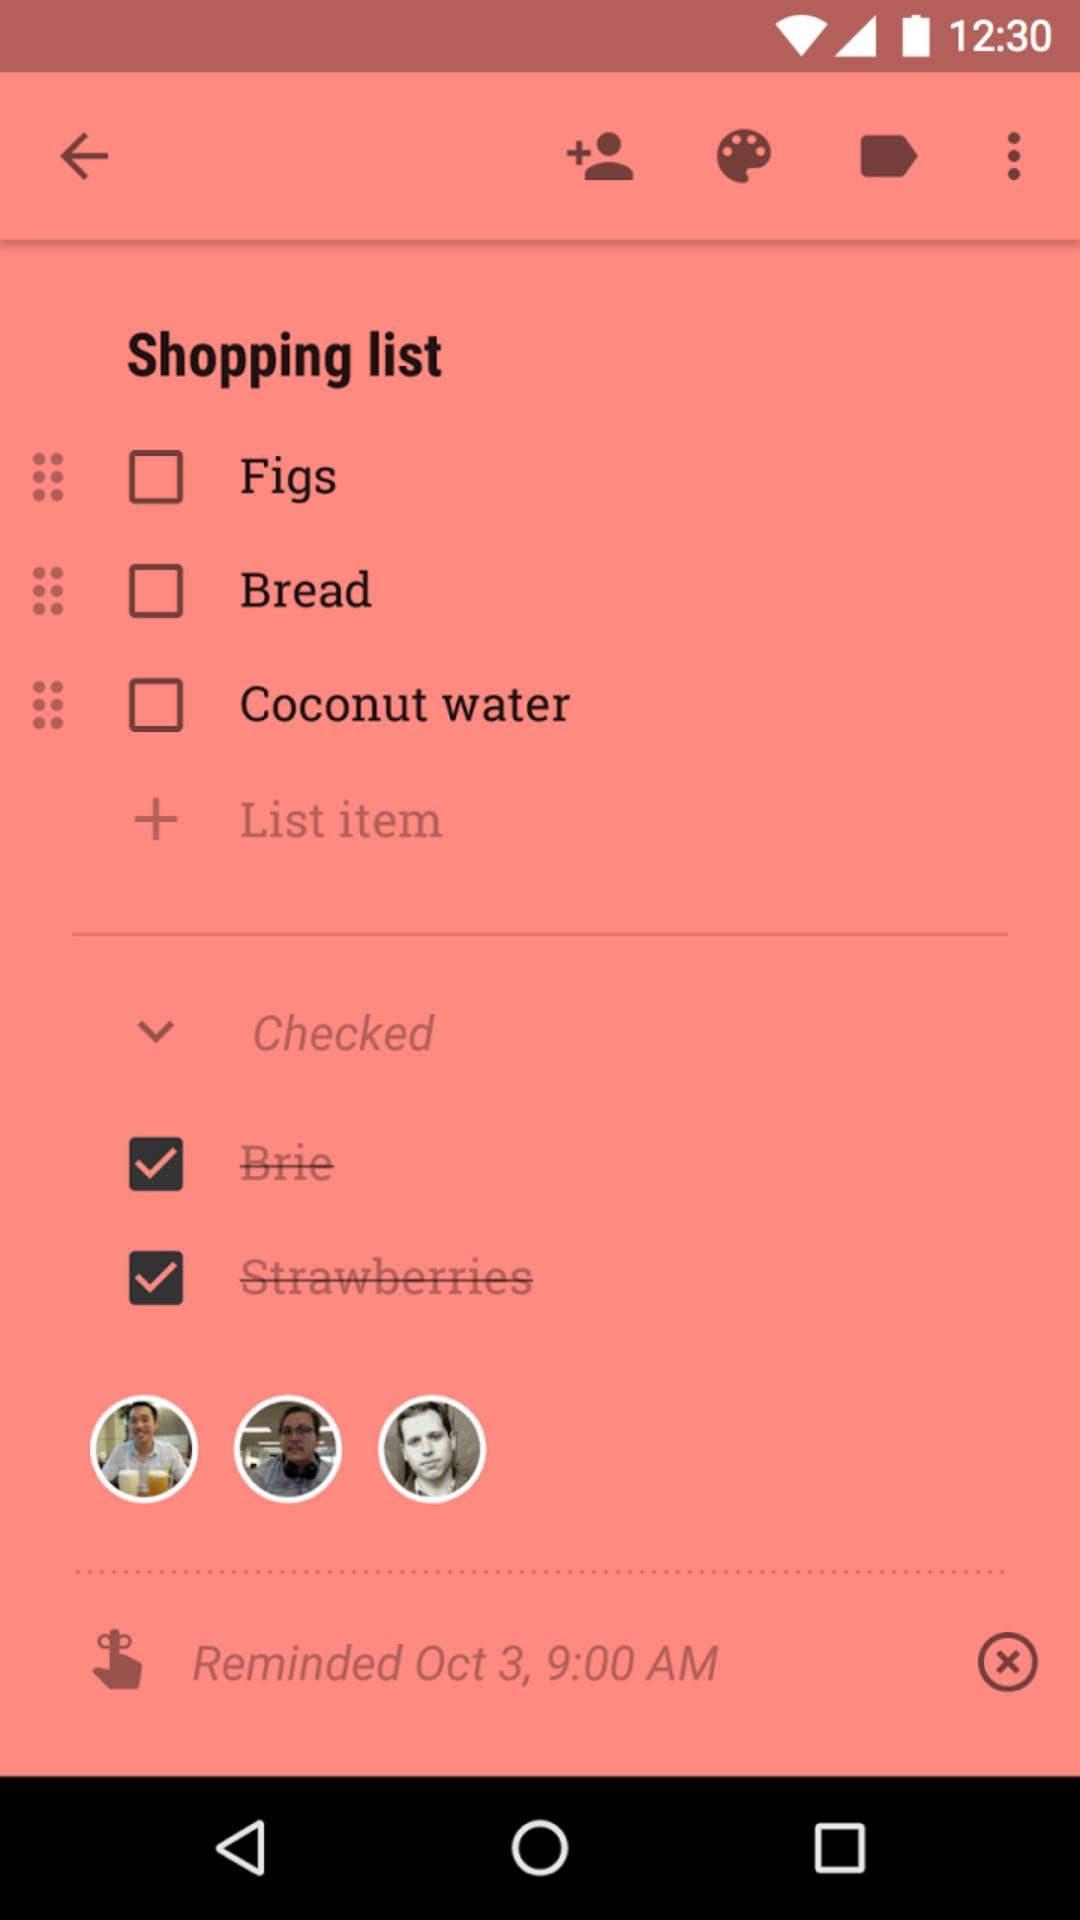Check the Bread checkbox
Viewport: 1080px width, 1920px height.
(156, 591)
